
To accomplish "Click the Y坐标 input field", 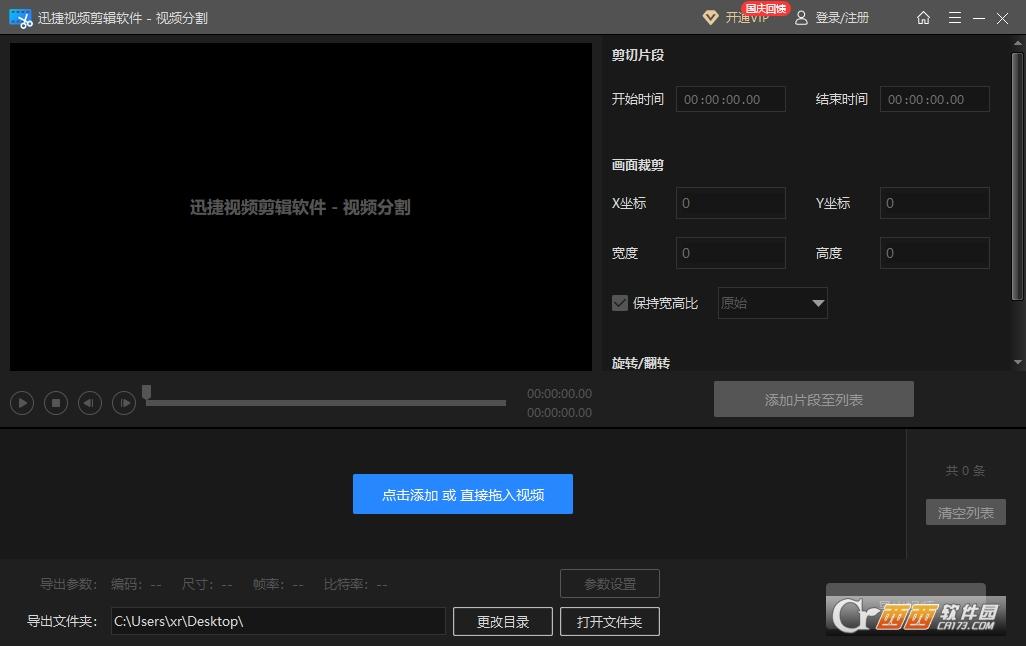I will coord(934,203).
